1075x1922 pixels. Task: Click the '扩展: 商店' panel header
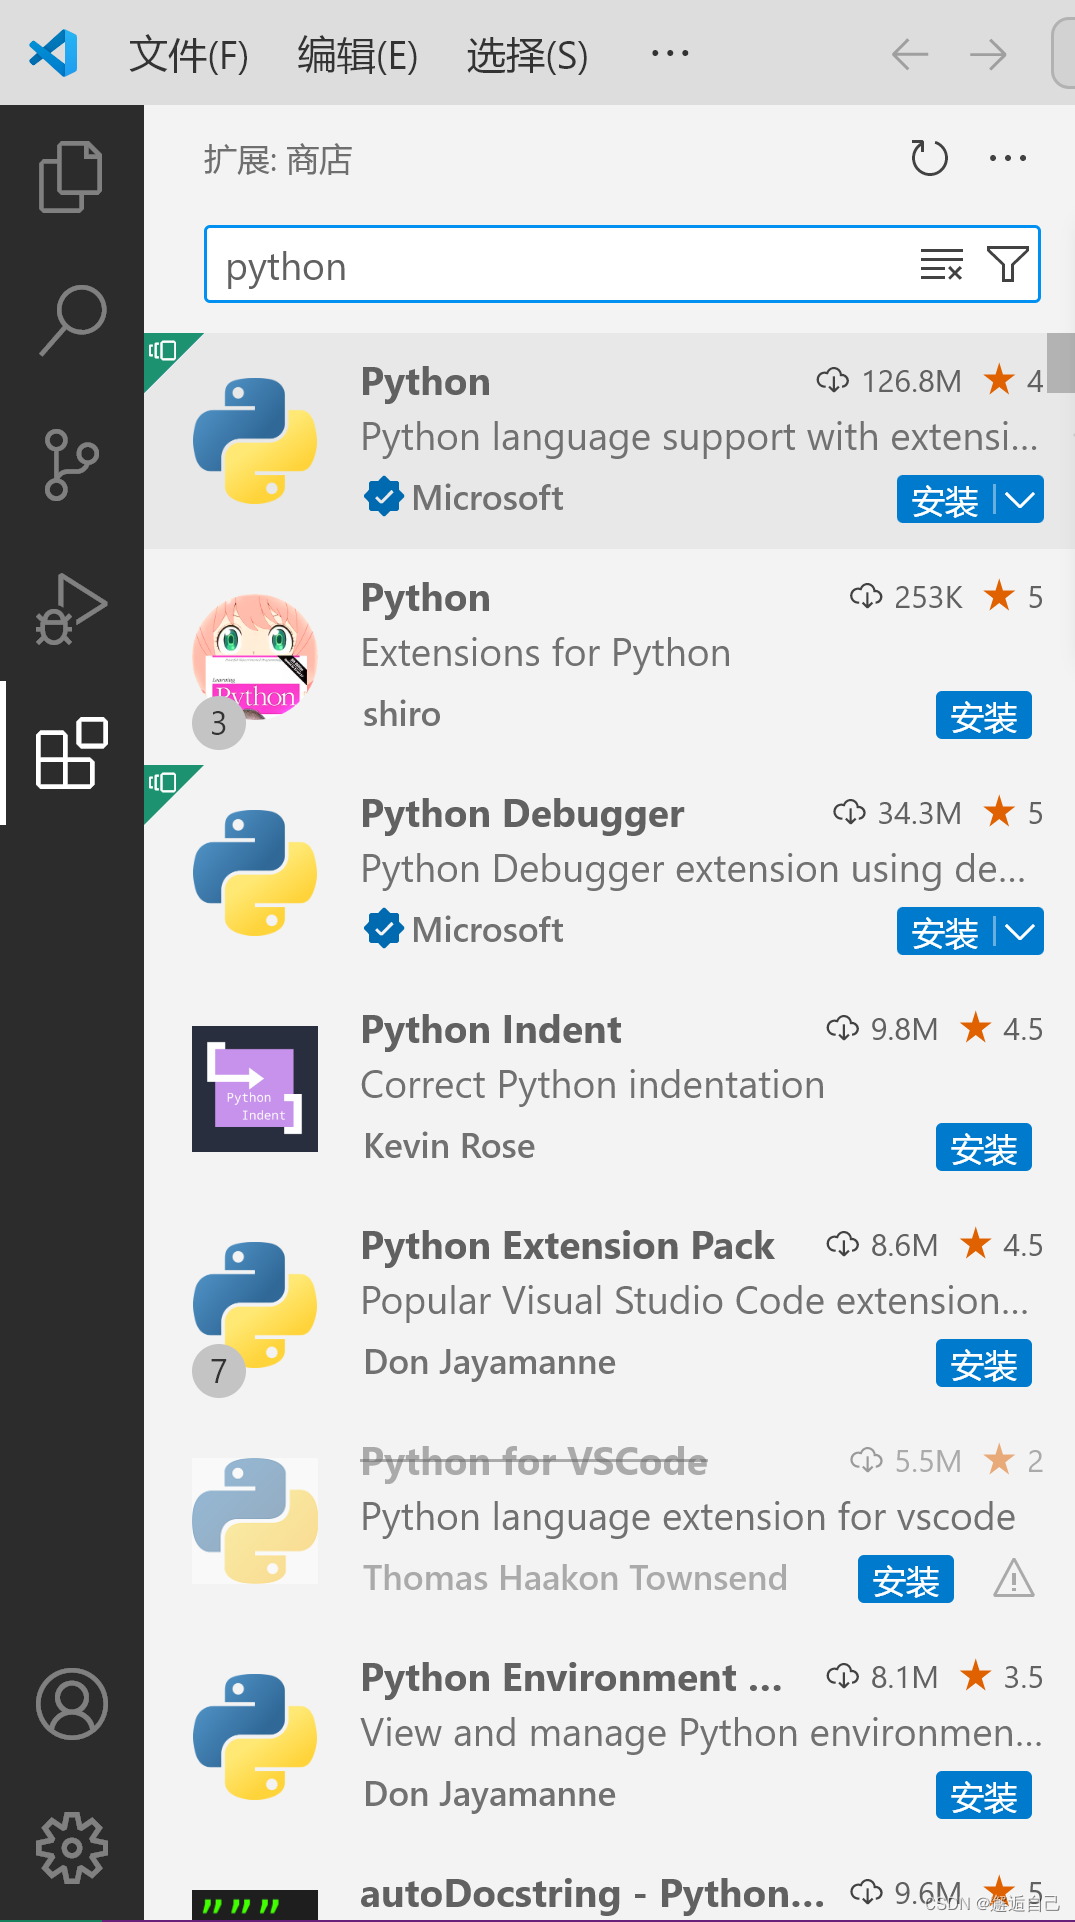point(277,159)
